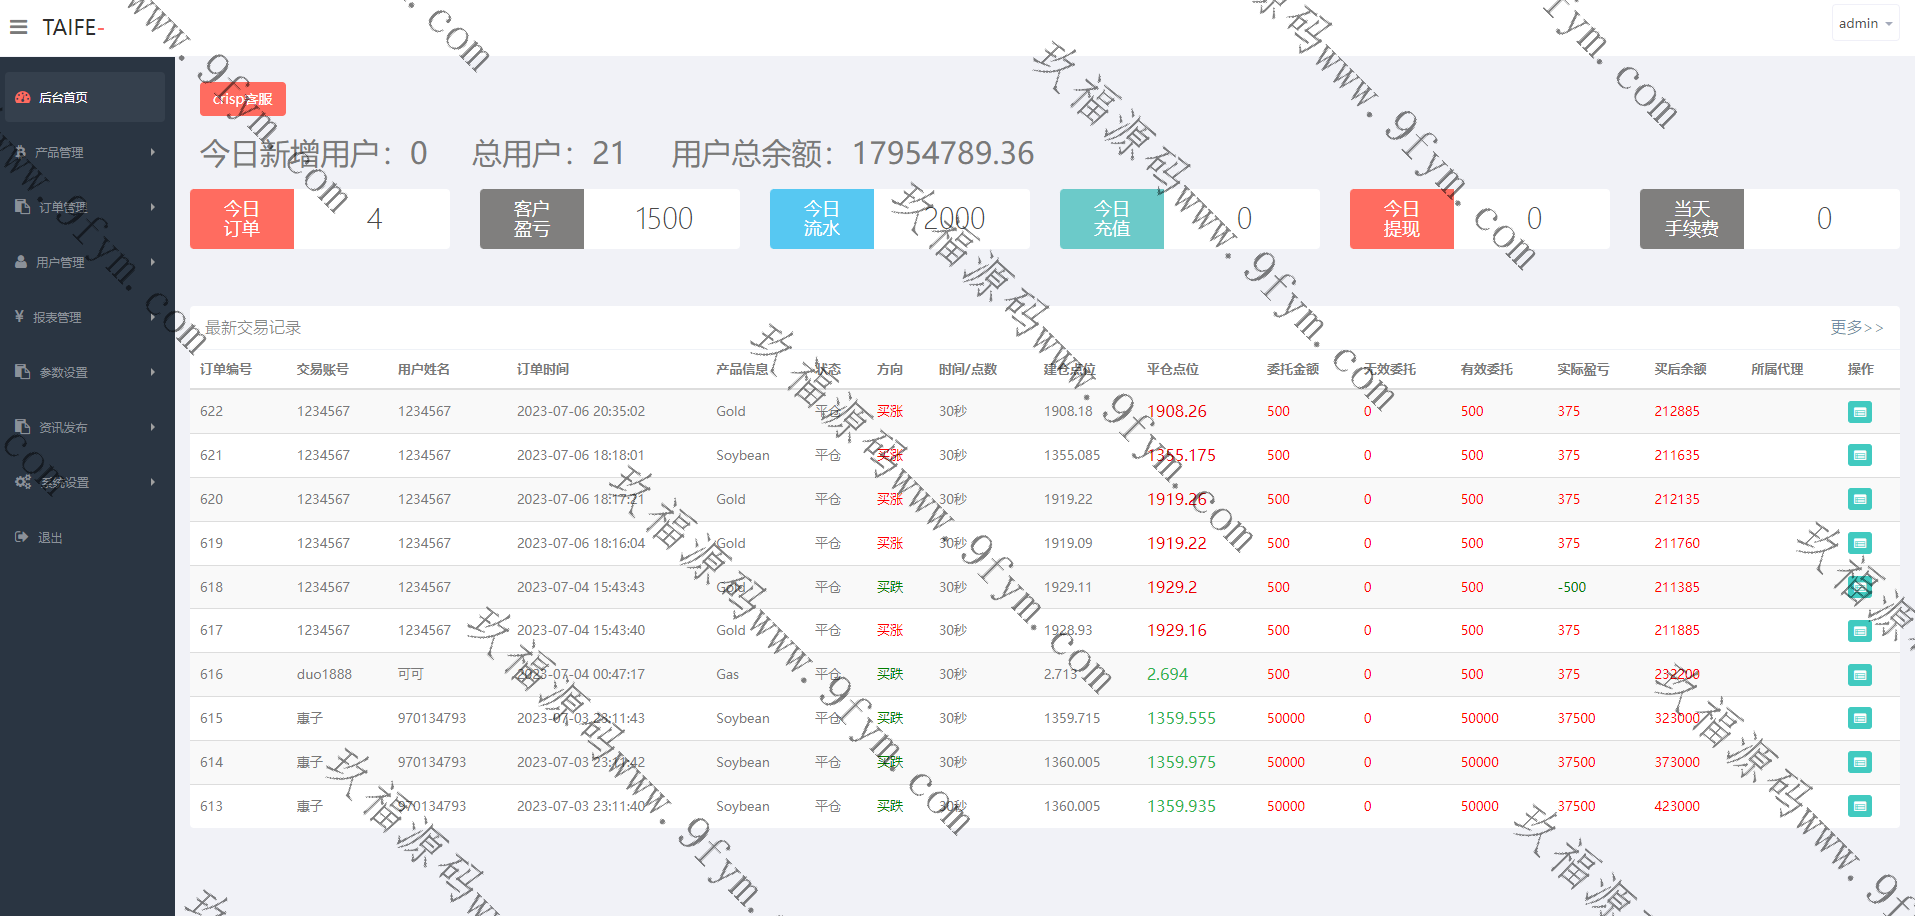Viewport: 1915px width, 916px height.
Task: Open the detail icon for order 621
Action: 1859,456
